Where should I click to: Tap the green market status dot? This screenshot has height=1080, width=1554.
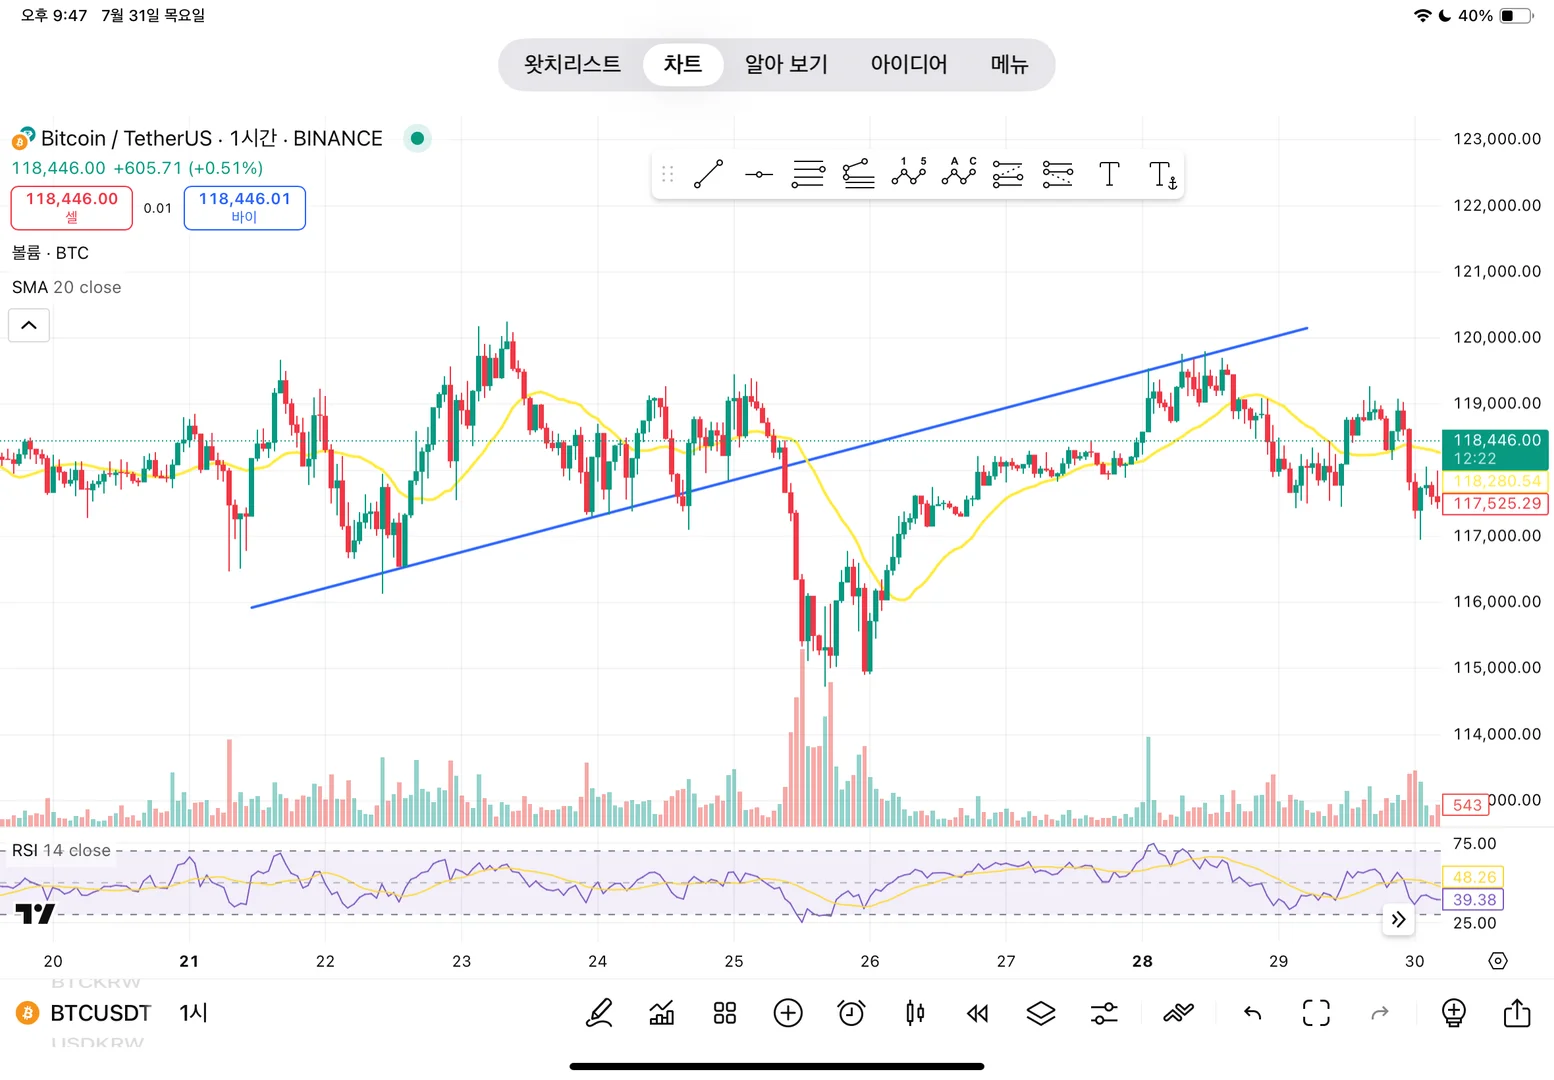pyautogui.click(x=417, y=138)
